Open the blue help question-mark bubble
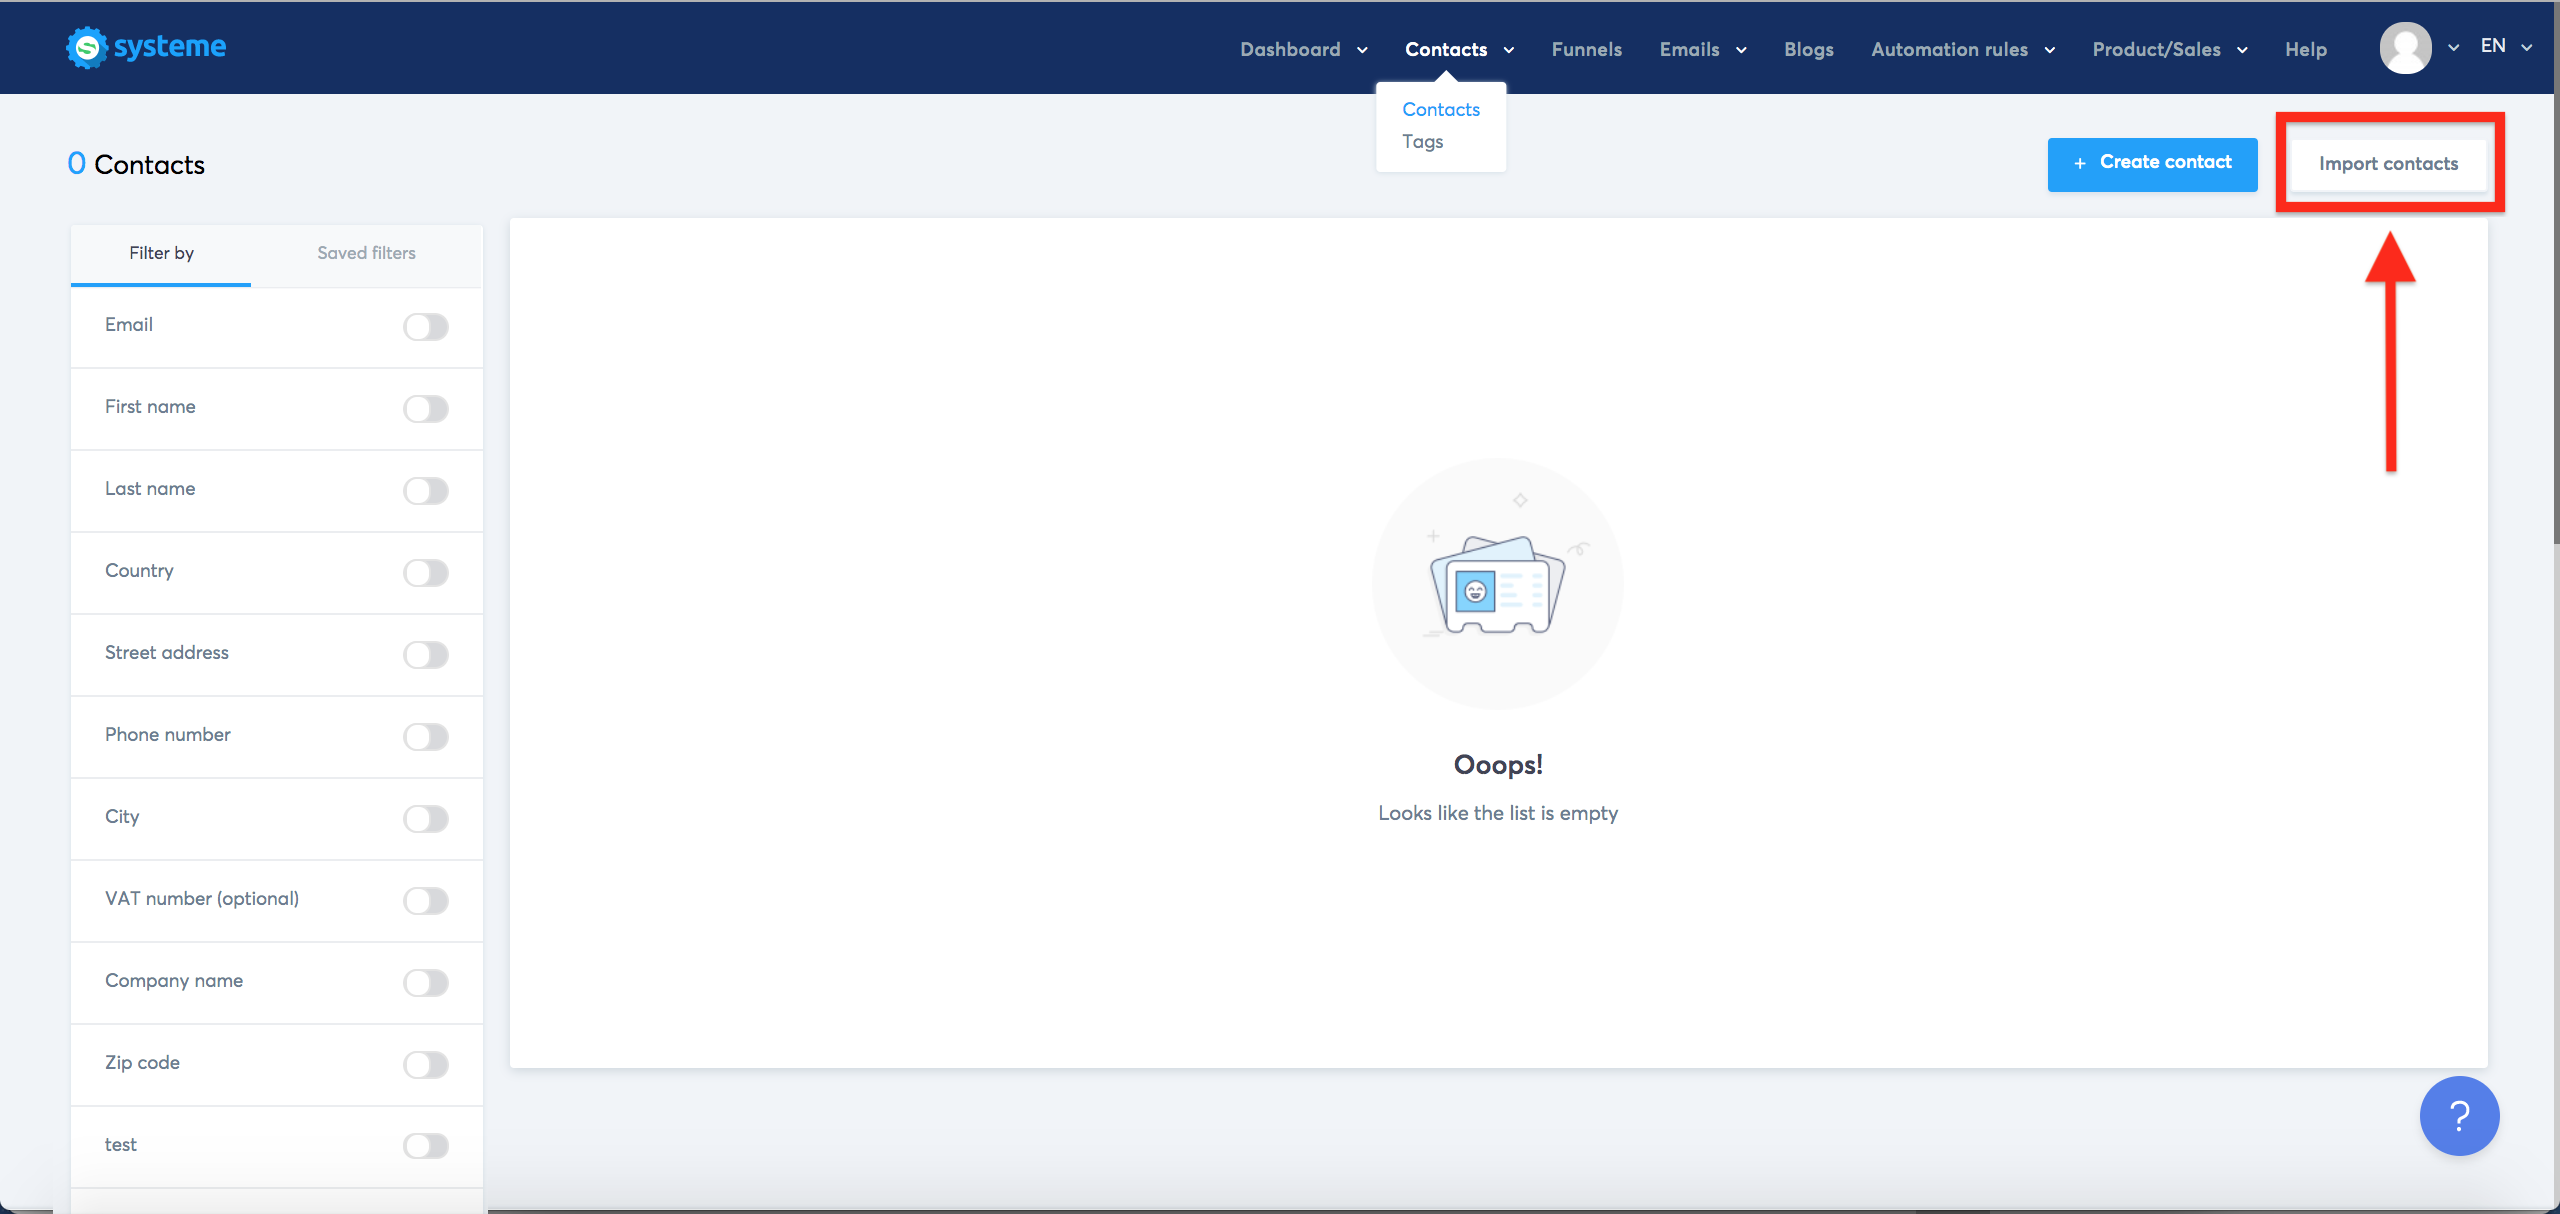This screenshot has height=1214, width=2560. click(2458, 1115)
